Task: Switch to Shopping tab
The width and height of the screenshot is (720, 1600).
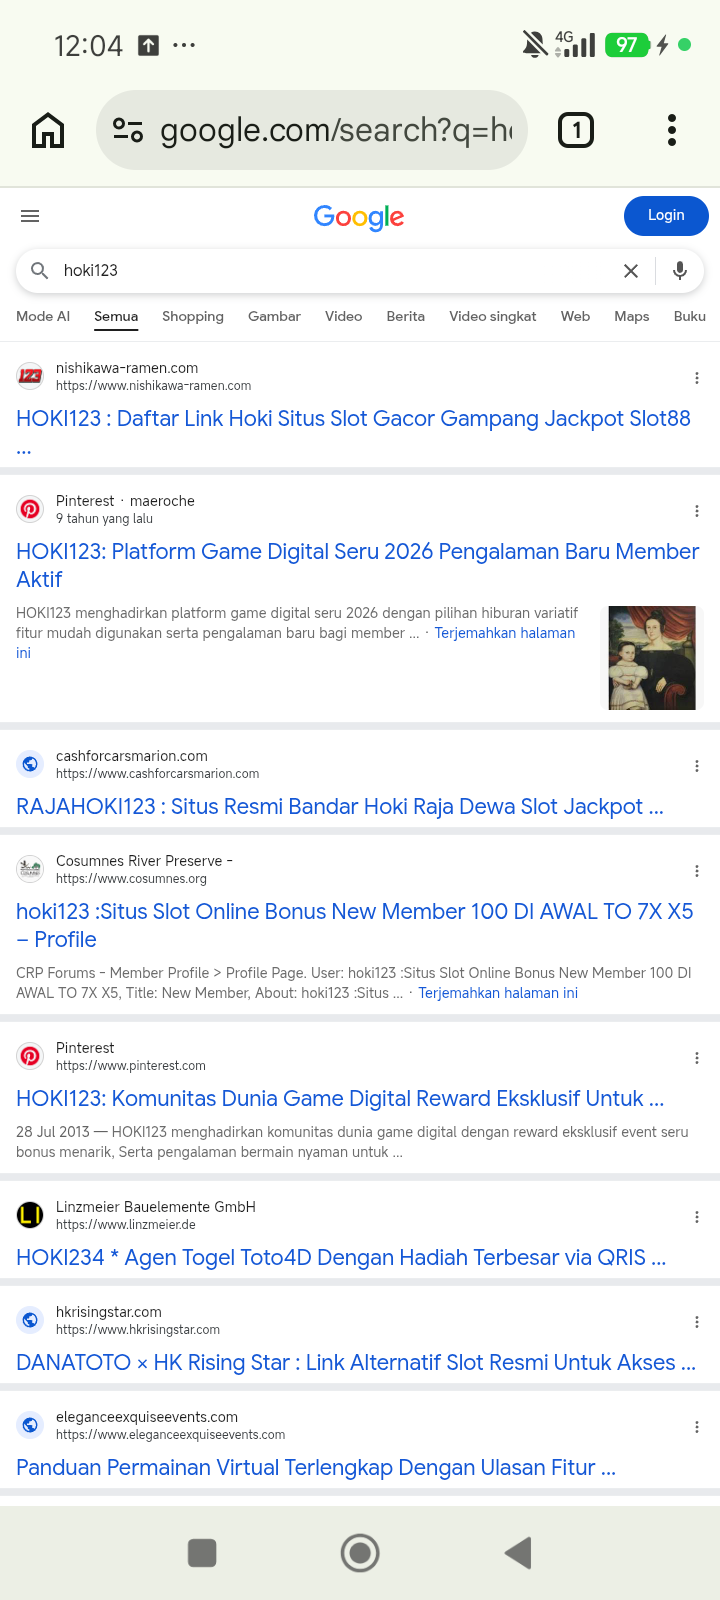Action: click(193, 316)
